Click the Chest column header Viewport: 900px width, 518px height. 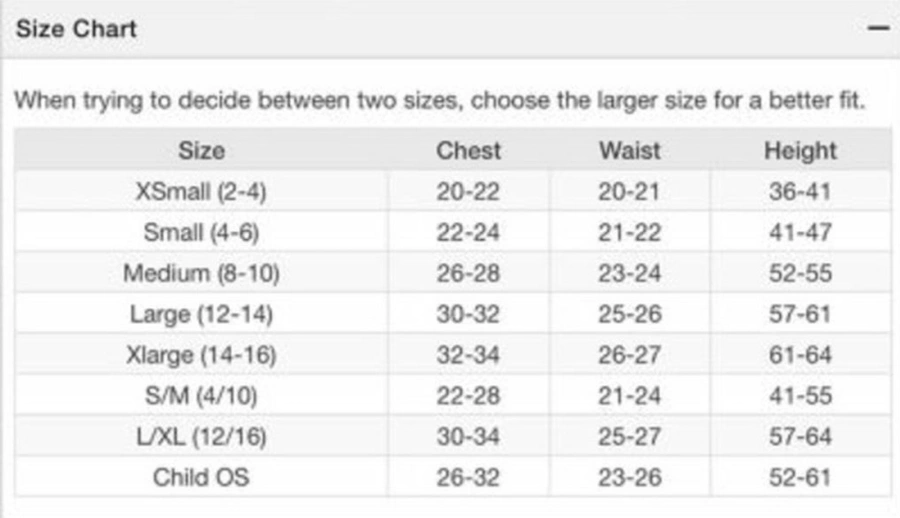coord(468,151)
